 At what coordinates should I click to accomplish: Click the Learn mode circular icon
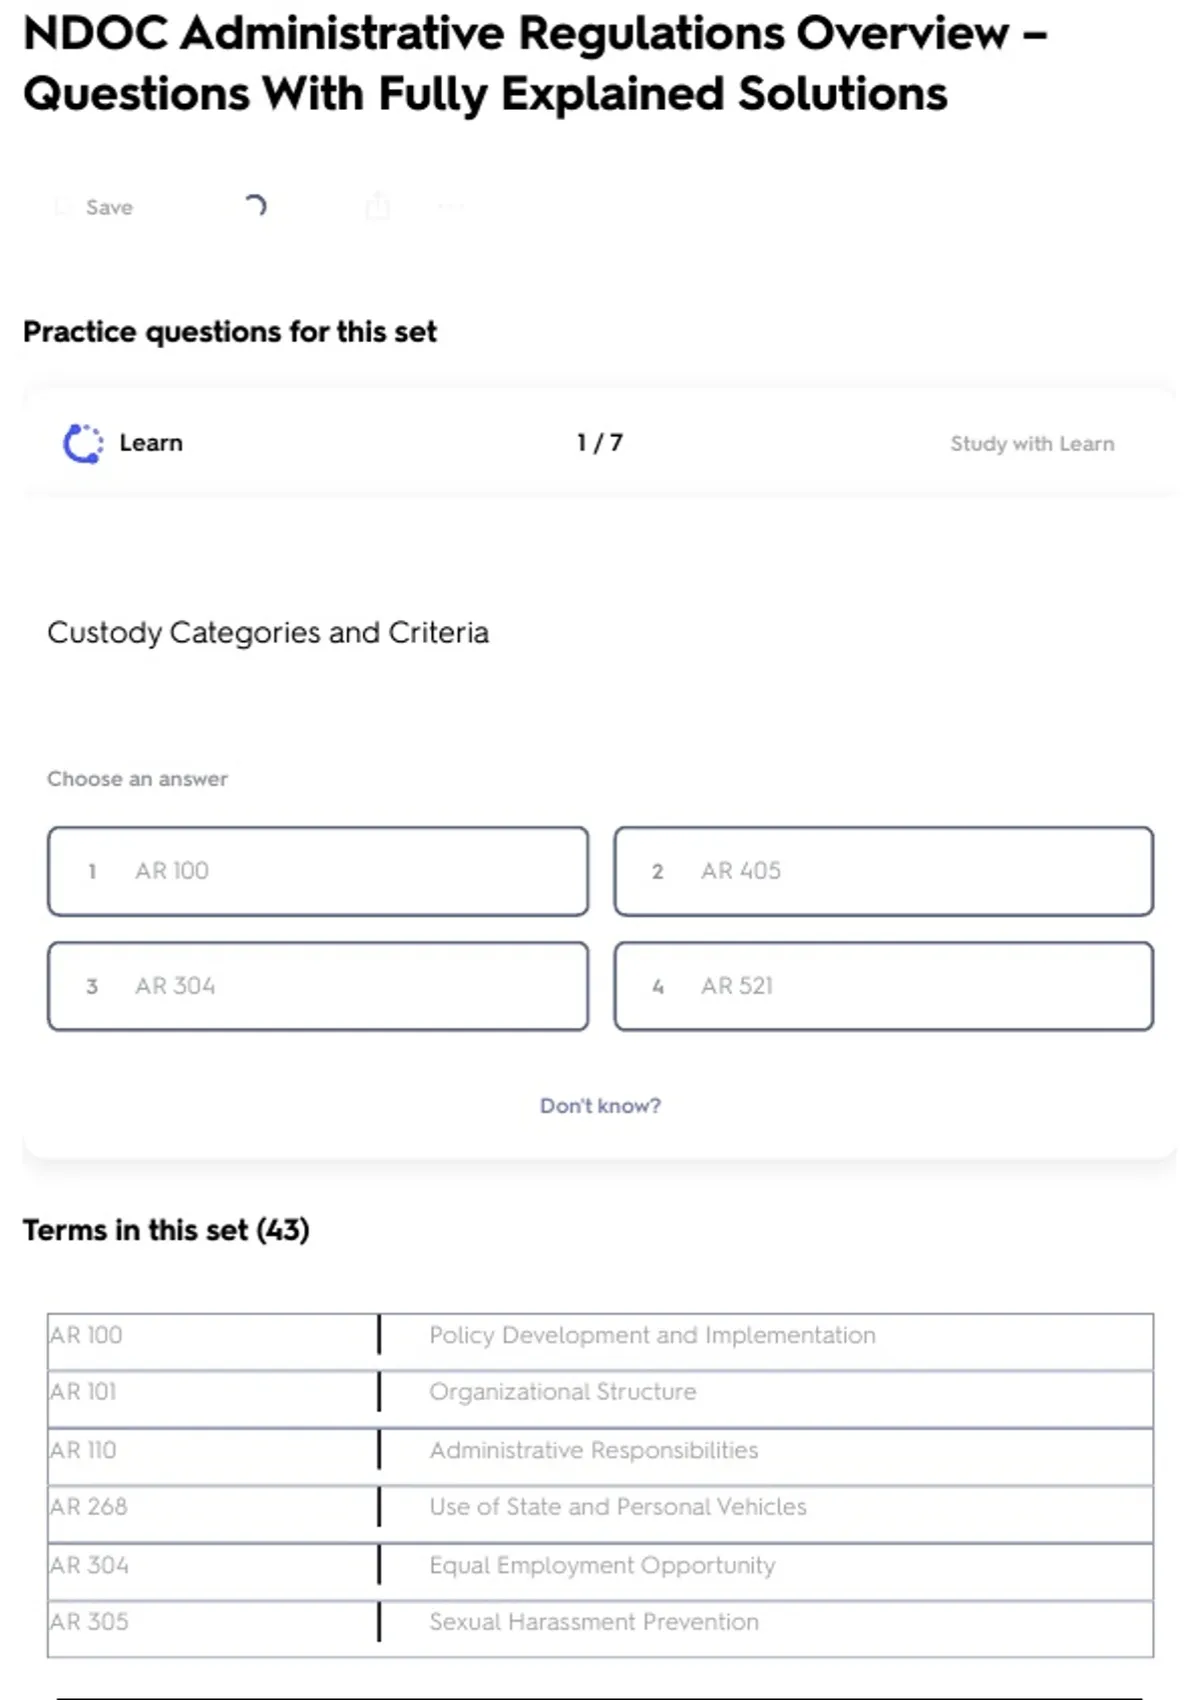[x=83, y=444]
